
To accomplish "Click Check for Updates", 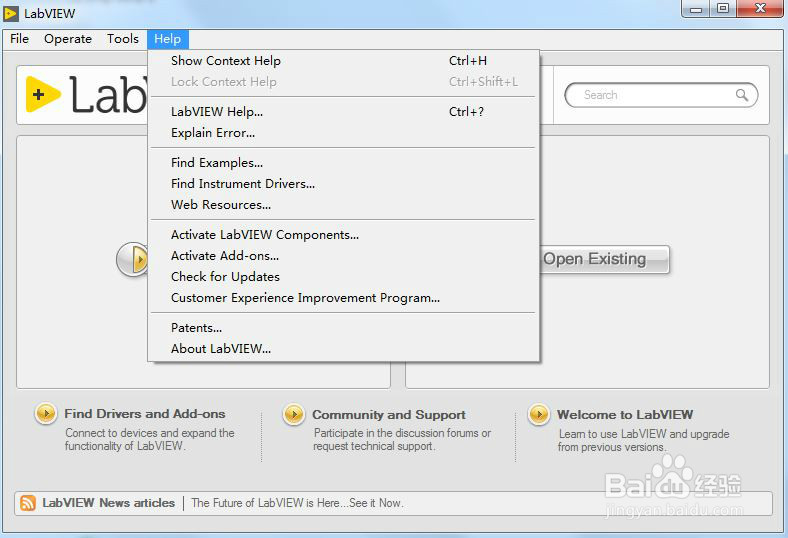I will tap(344, 277).
